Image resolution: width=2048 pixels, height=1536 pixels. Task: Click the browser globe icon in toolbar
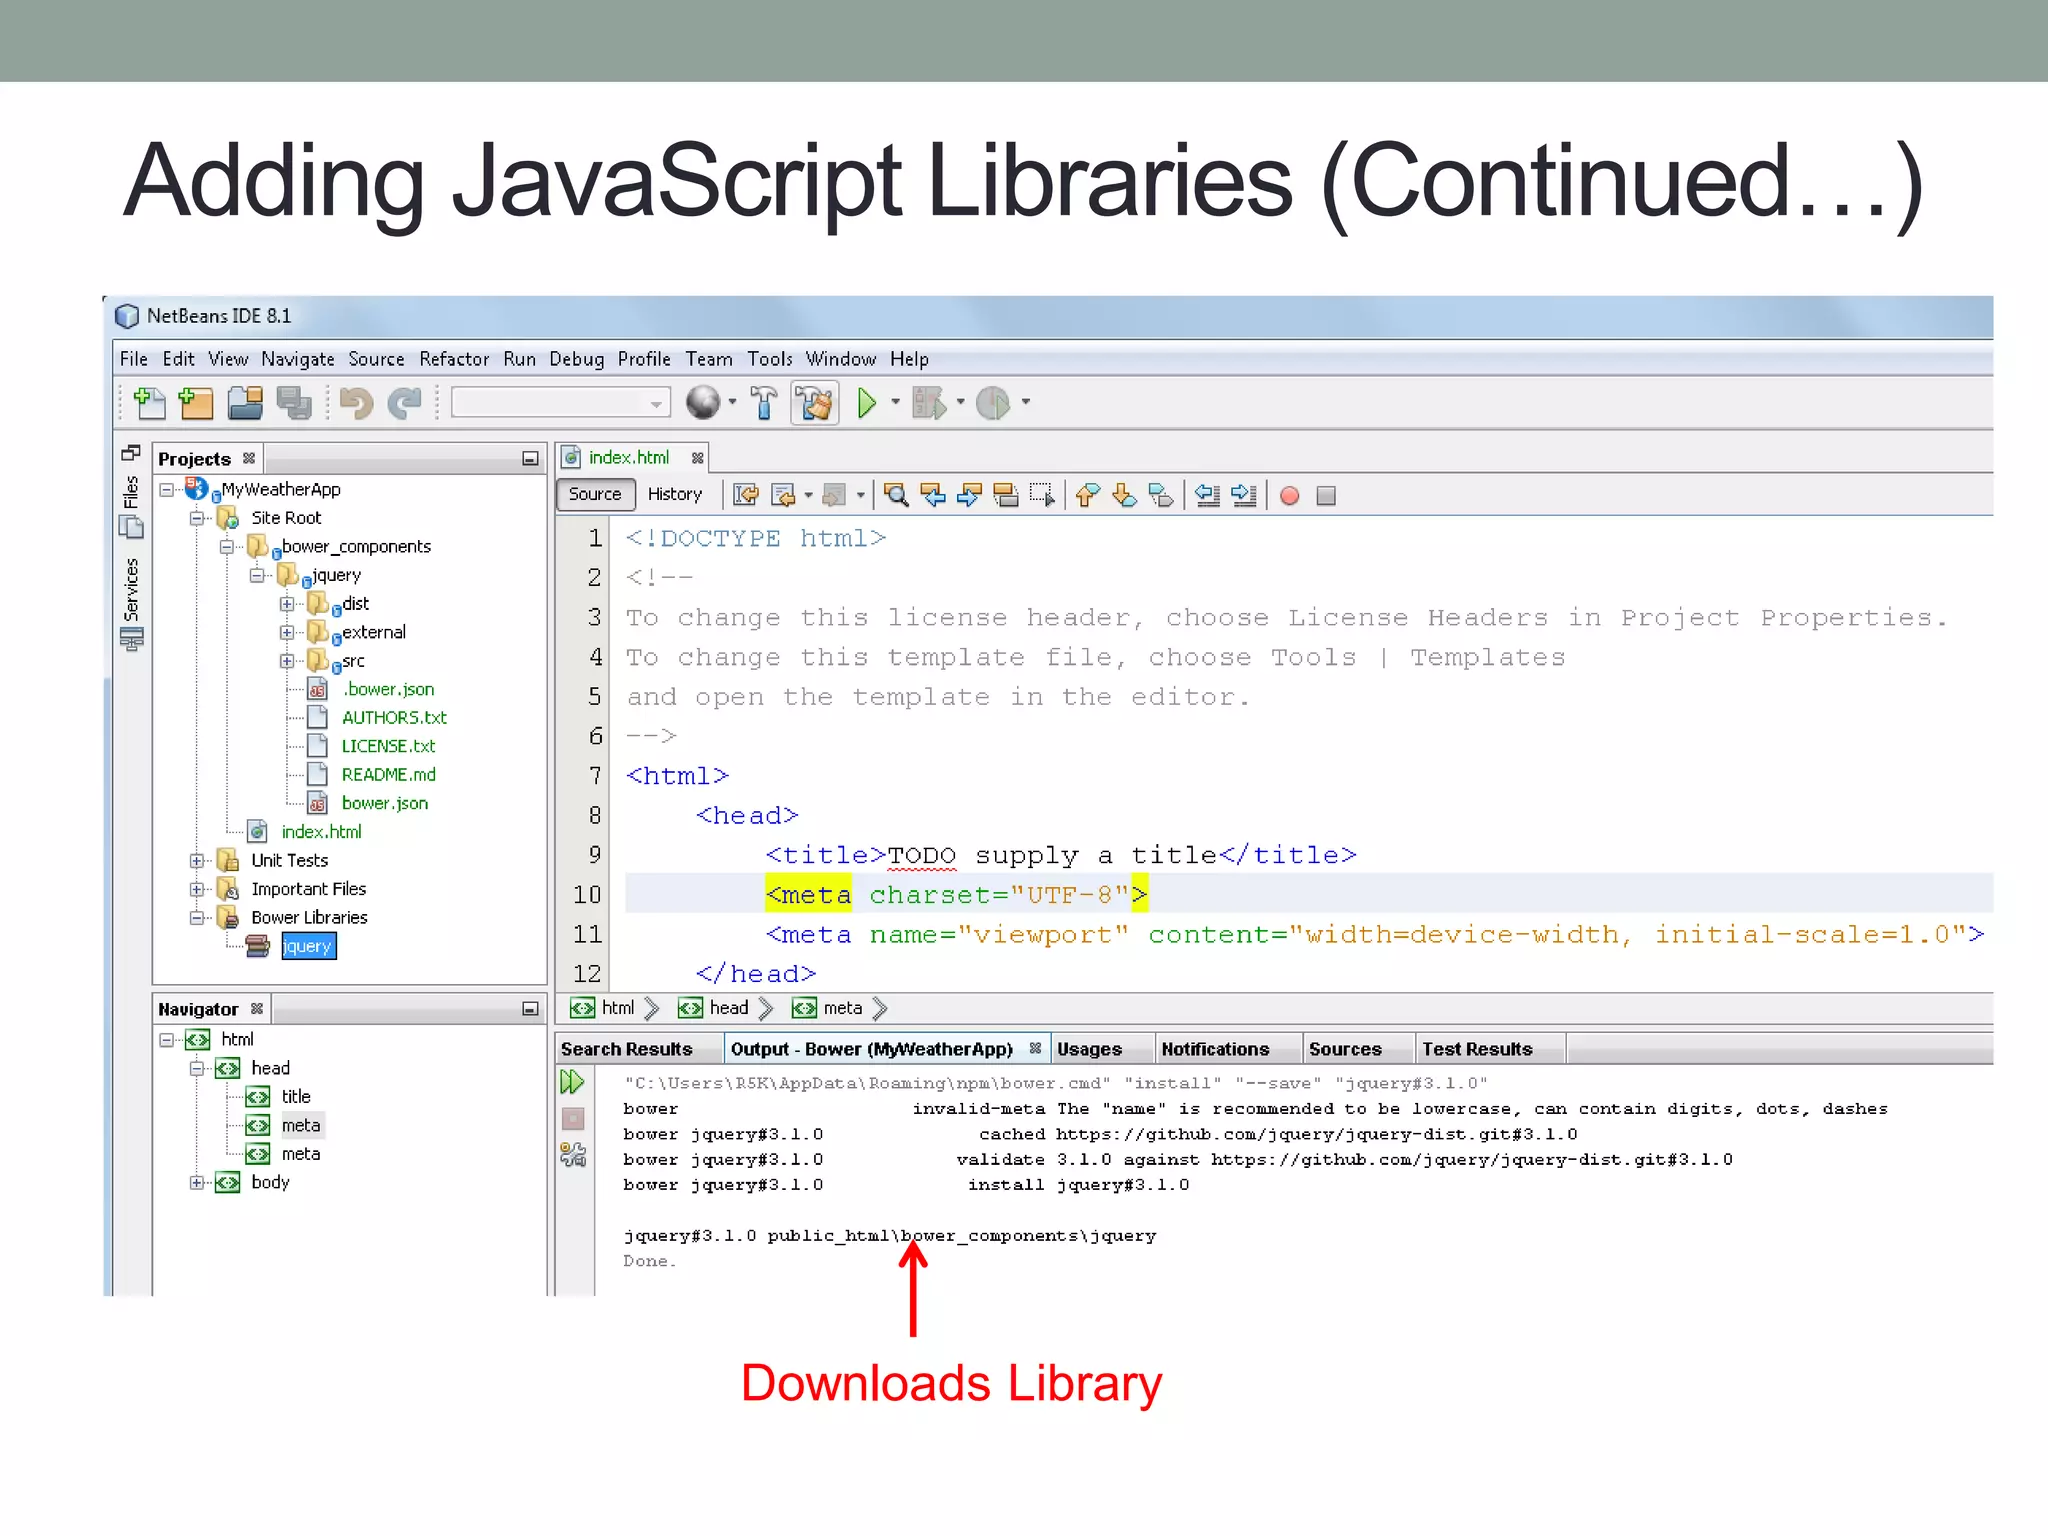[x=703, y=402]
